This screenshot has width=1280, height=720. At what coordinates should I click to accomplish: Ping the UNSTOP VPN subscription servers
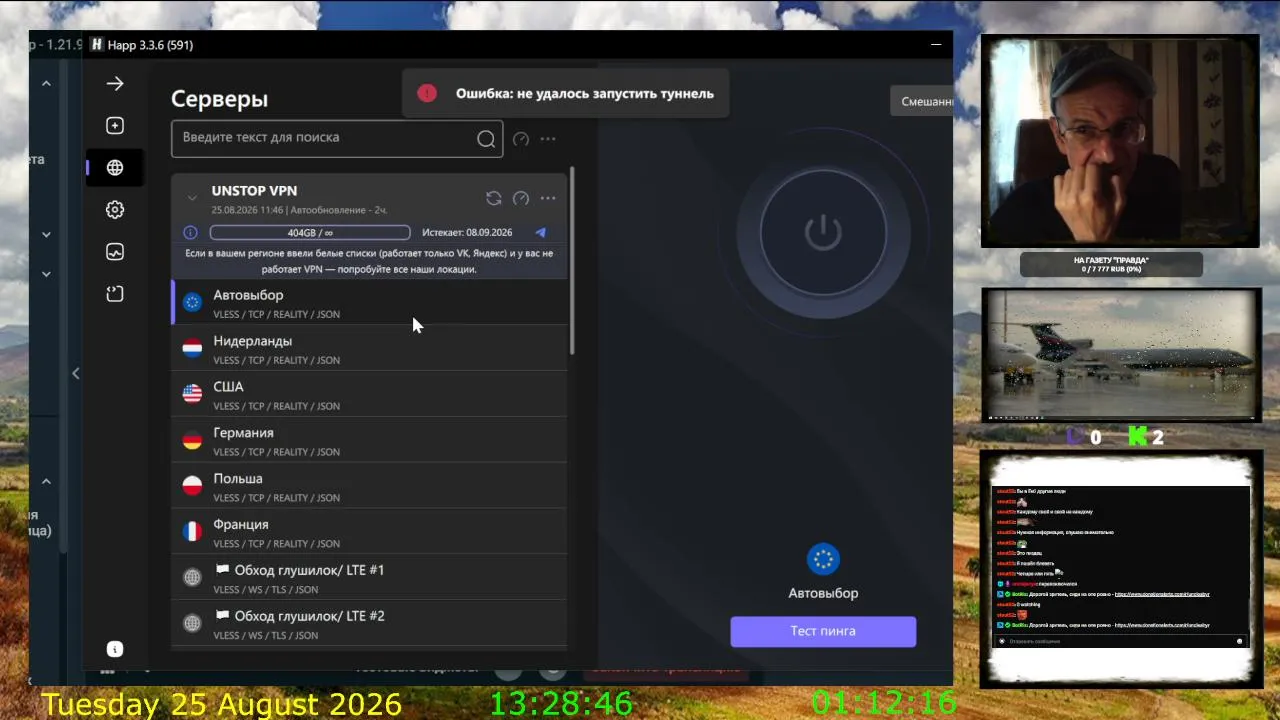(x=521, y=198)
